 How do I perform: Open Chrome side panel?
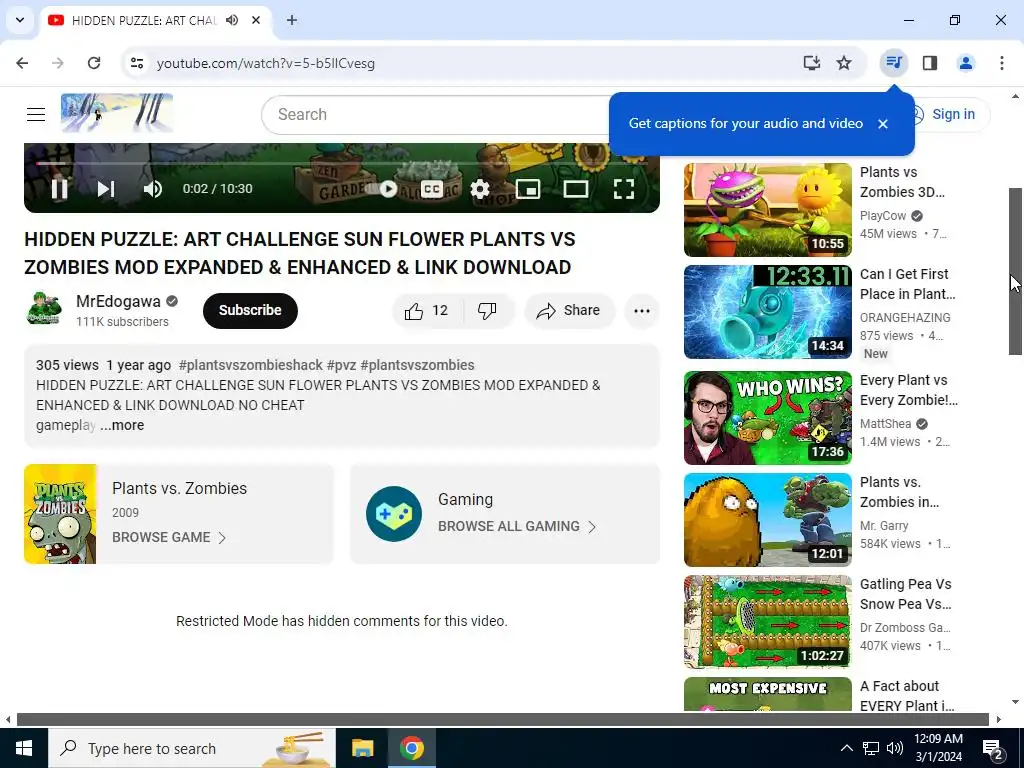point(930,63)
